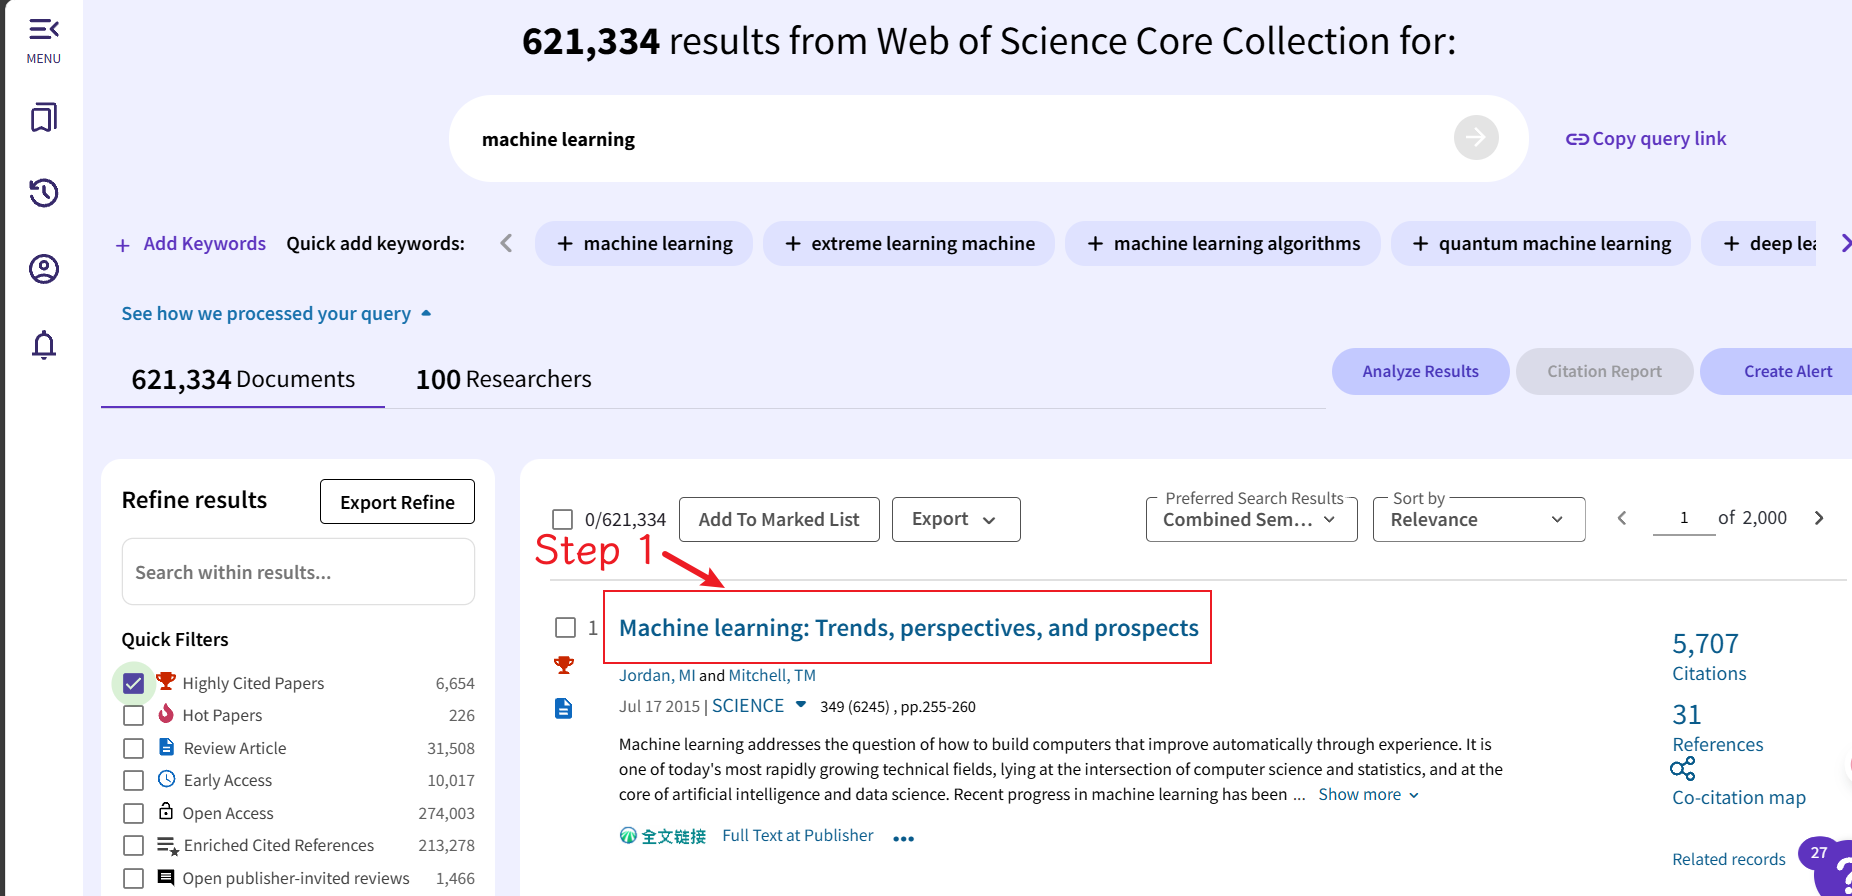Open Preferred Search Results dropdown
The height and width of the screenshot is (896, 1852).
coord(1250,520)
